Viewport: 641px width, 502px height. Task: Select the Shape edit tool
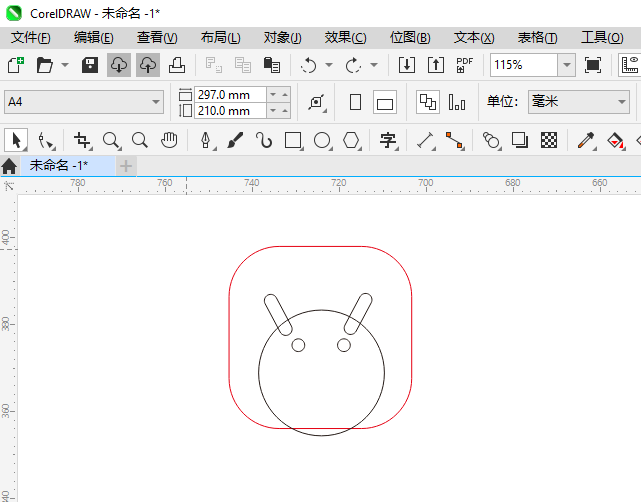(46, 141)
